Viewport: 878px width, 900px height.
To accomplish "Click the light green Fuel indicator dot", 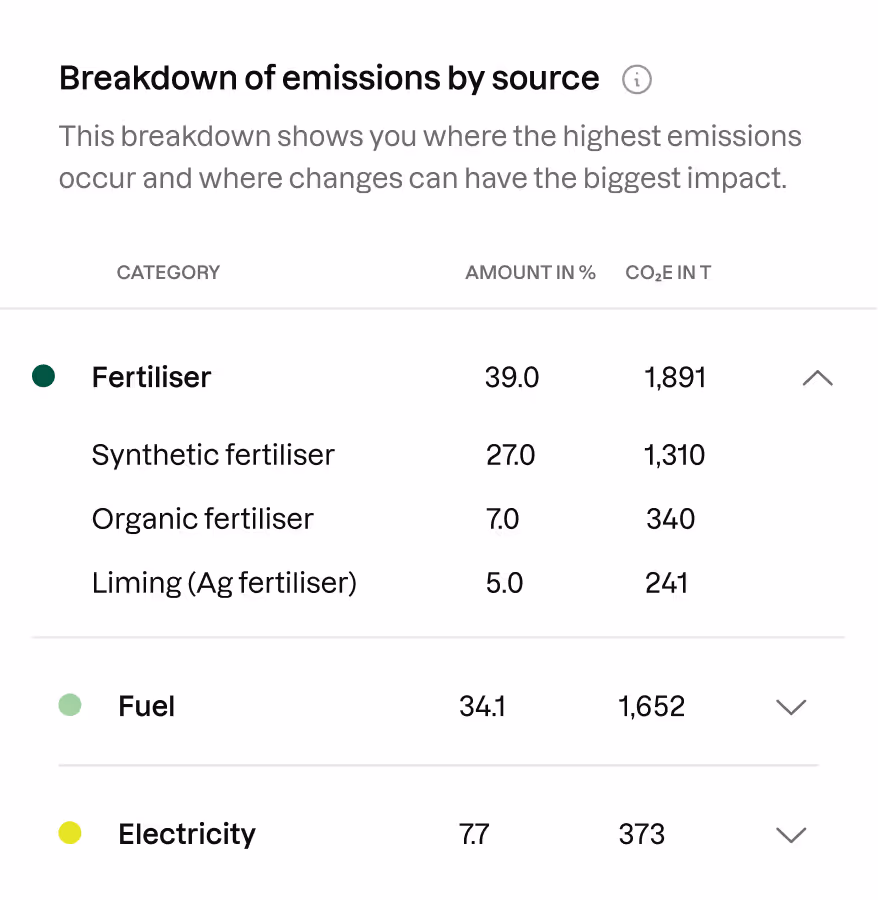I will [69, 705].
